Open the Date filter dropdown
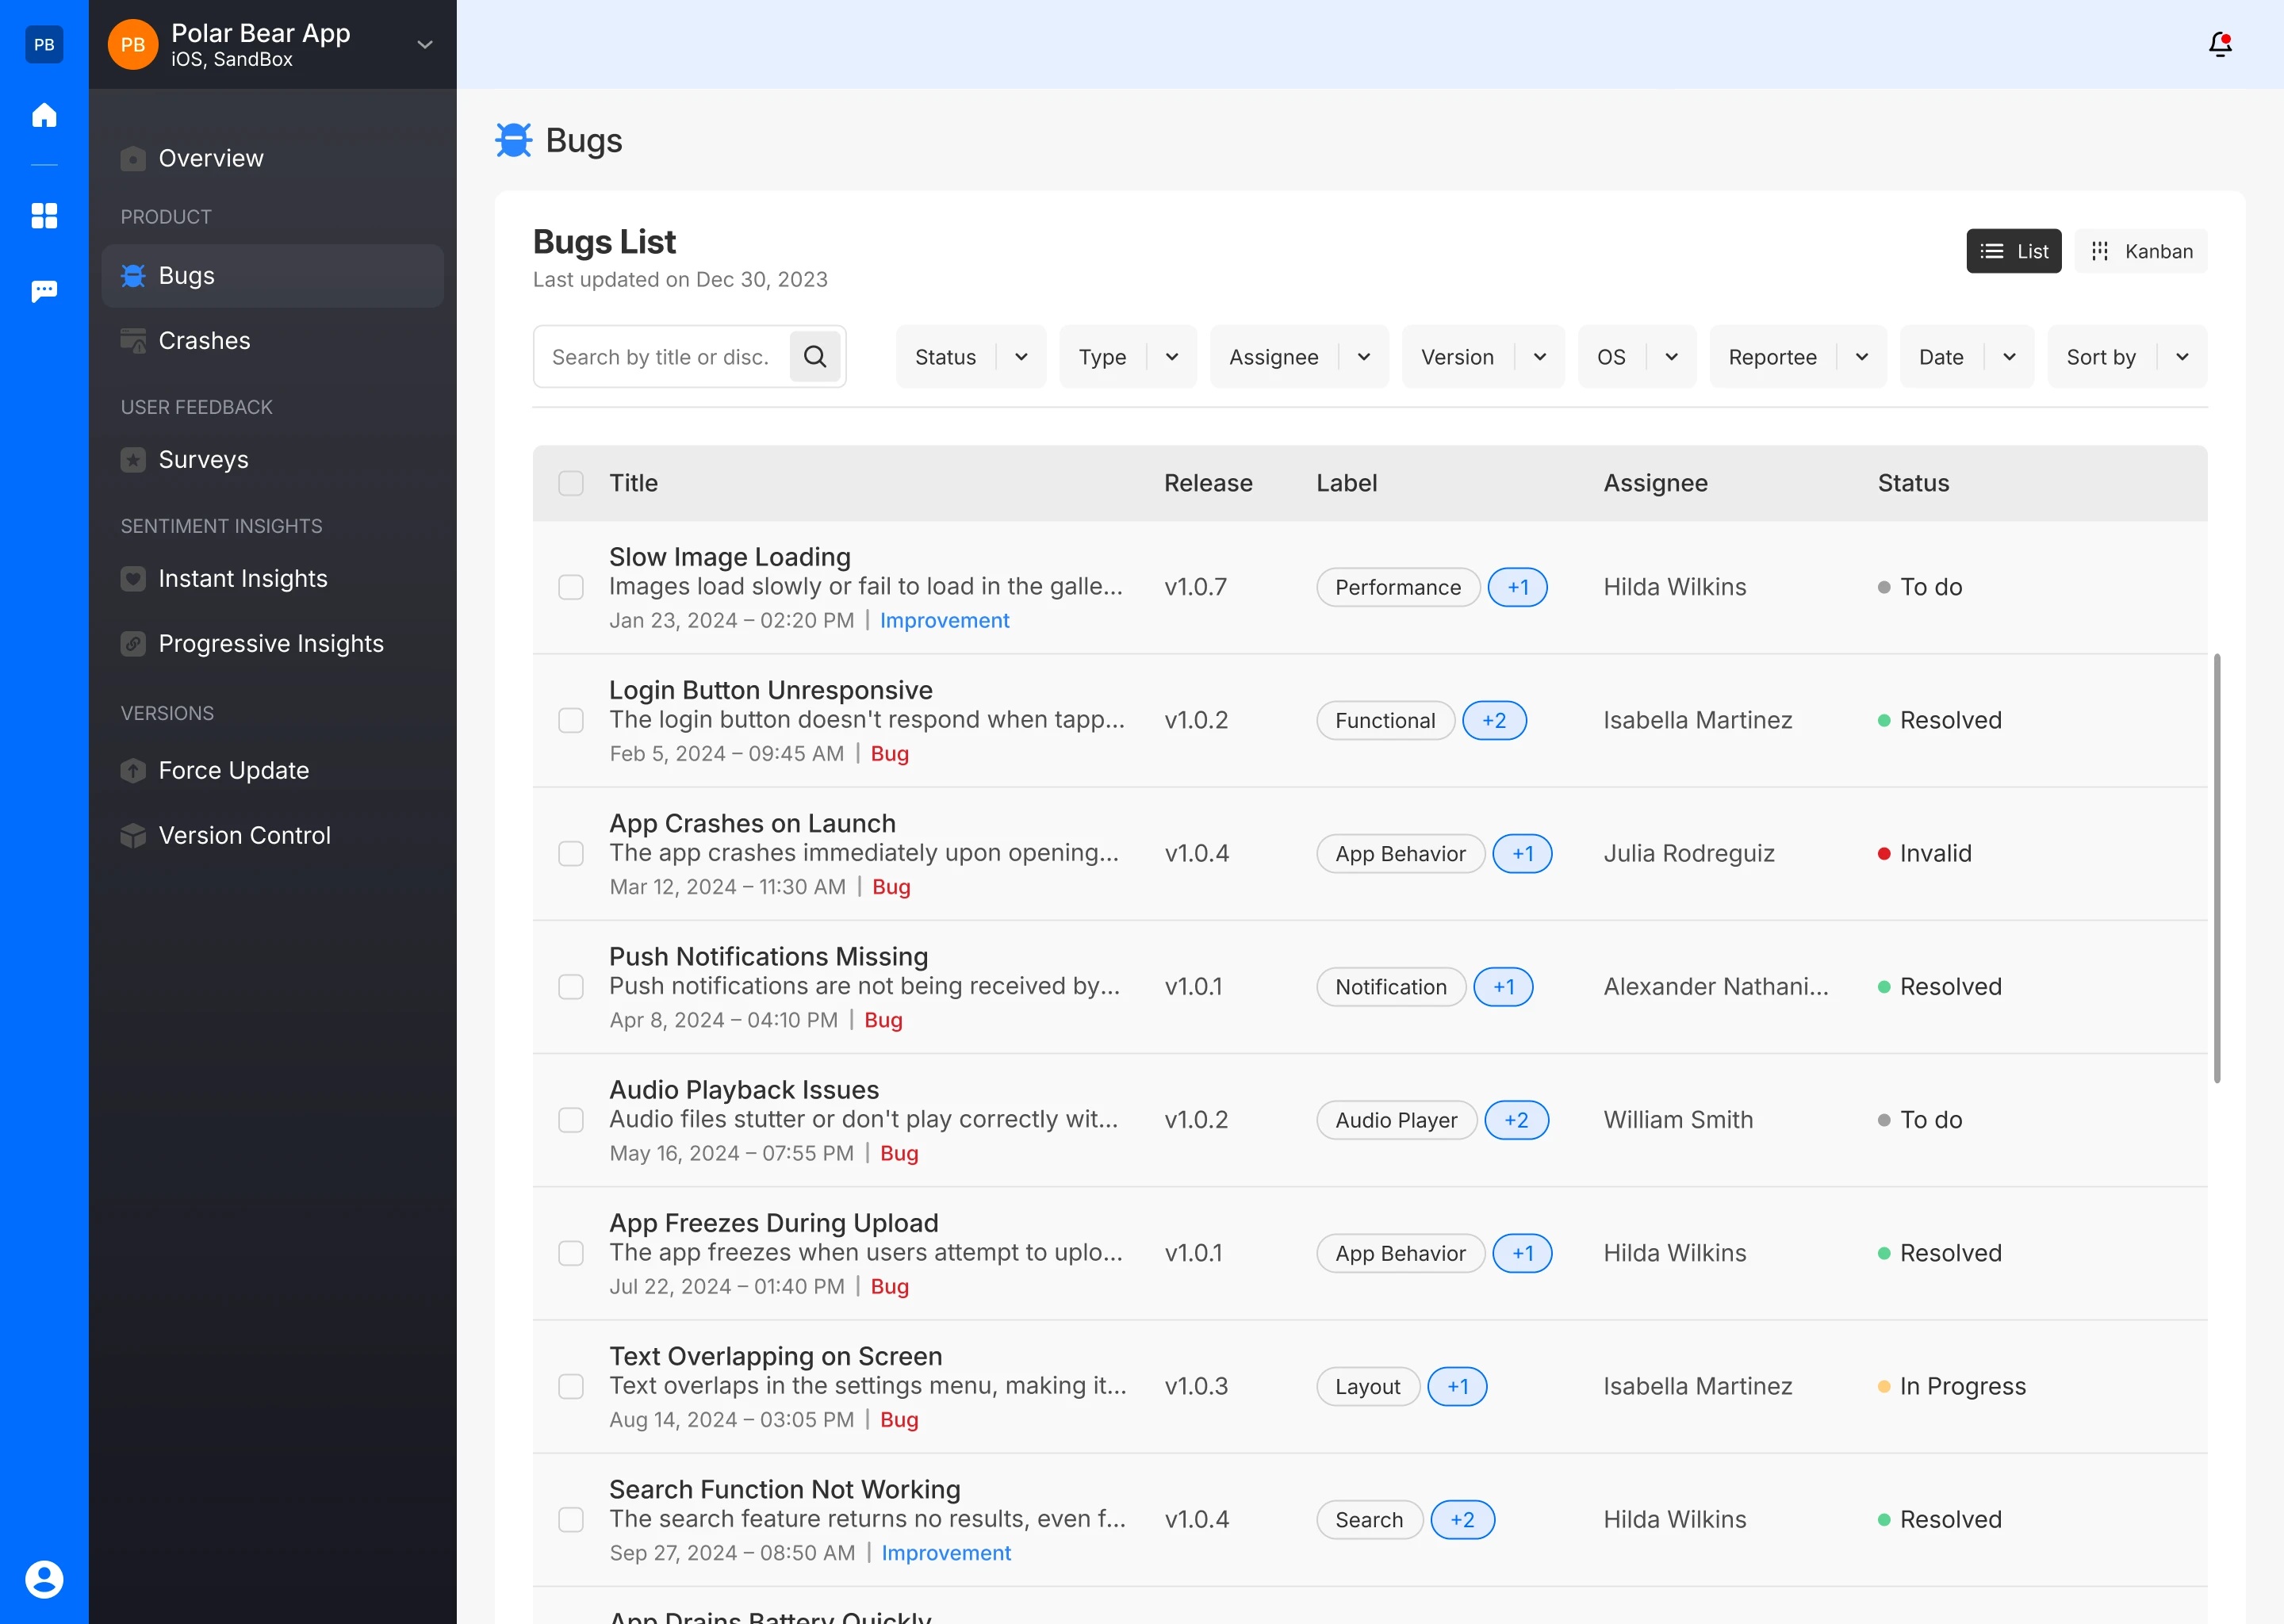2284x1624 pixels. click(1967, 357)
